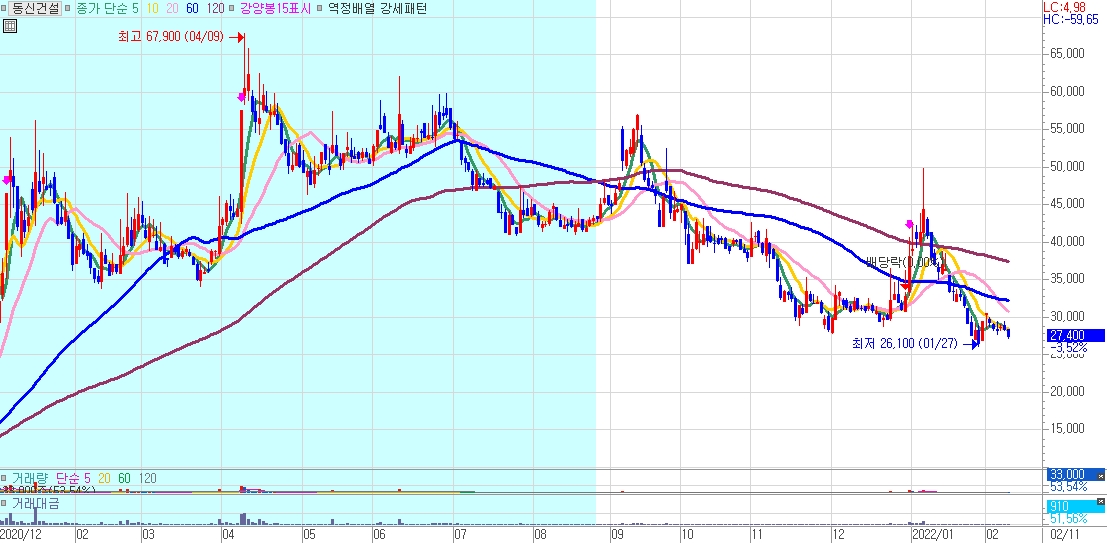Click the 2020/12 date axis label
This screenshot has width=1107, height=543.
[19, 536]
